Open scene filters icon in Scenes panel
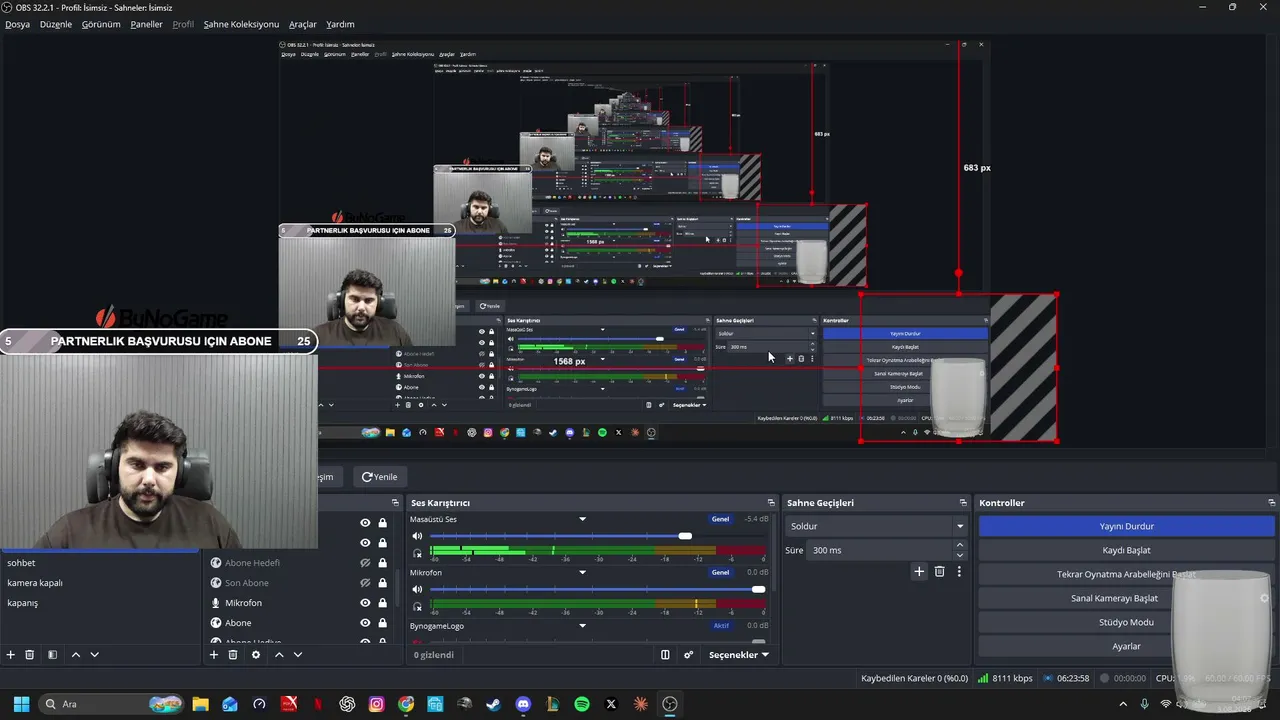1280x720 pixels. 52,655
